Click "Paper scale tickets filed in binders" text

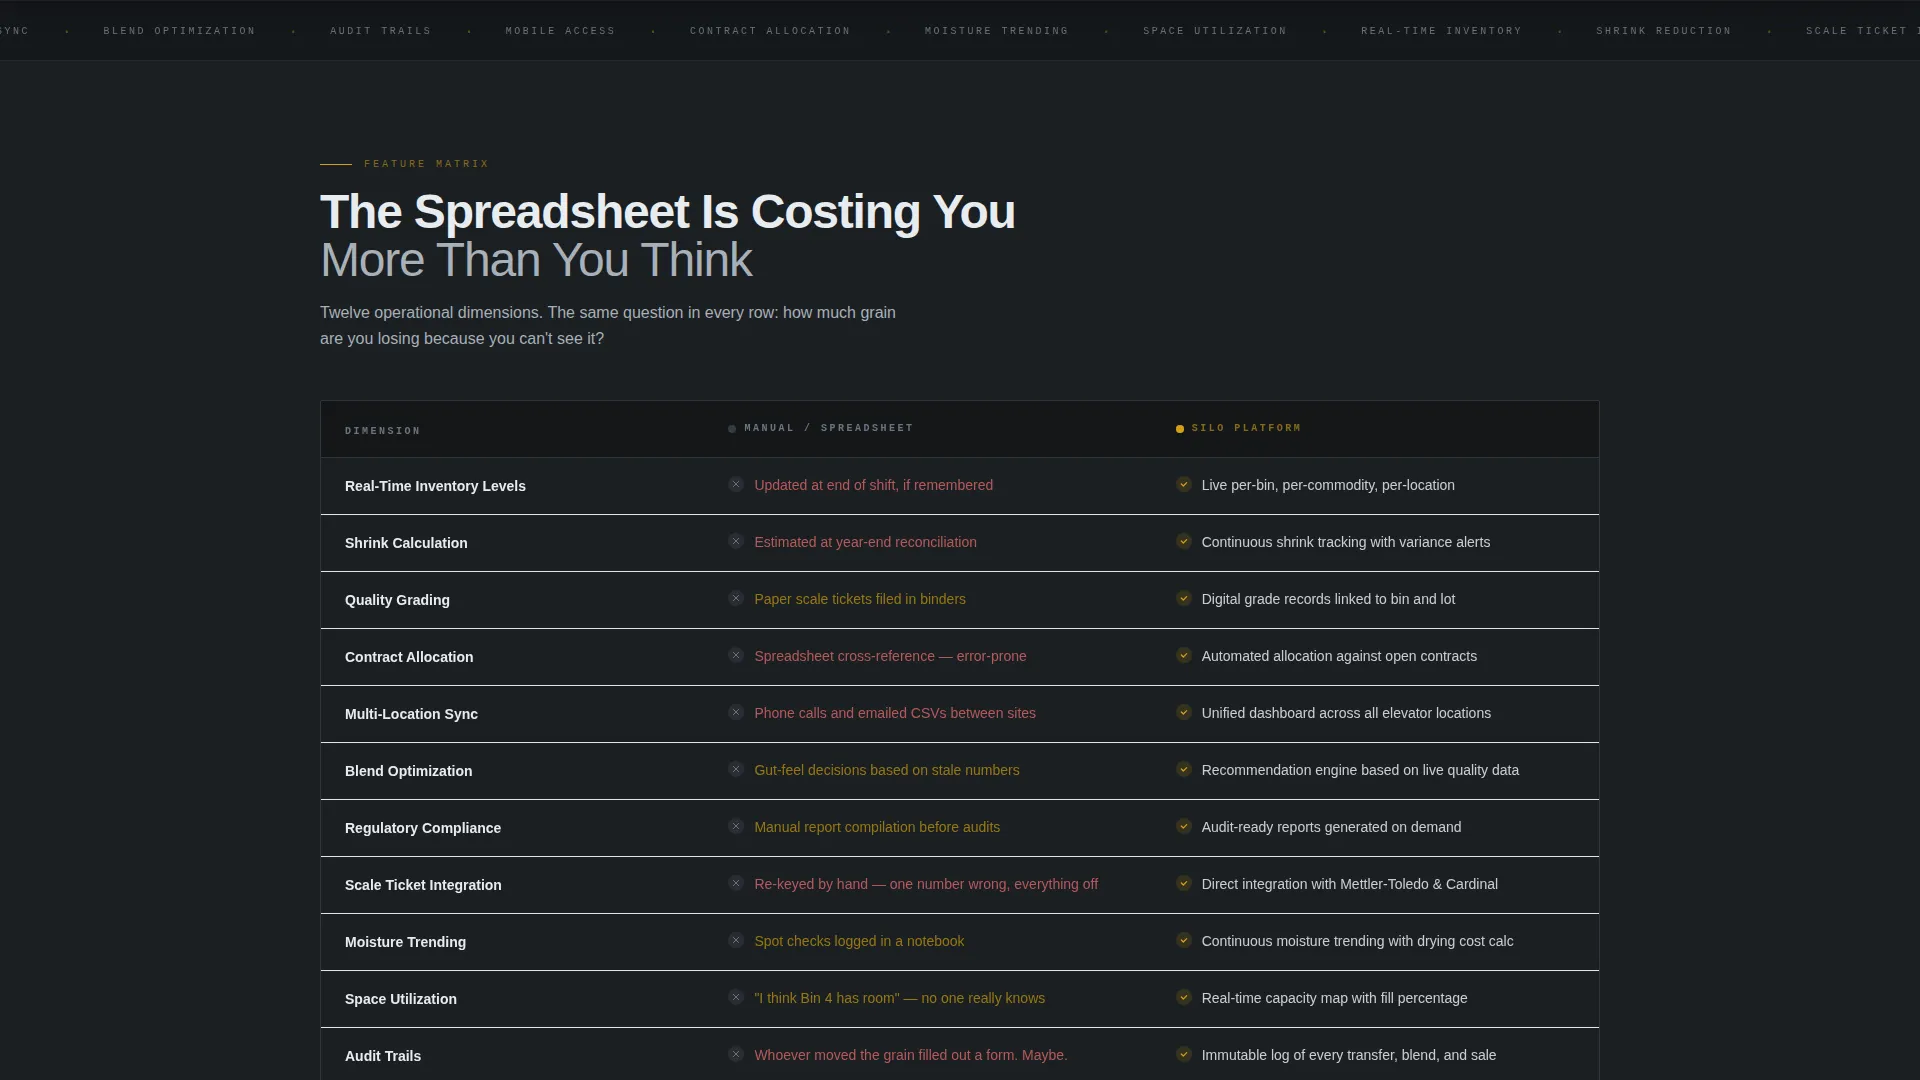tap(860, 599)
